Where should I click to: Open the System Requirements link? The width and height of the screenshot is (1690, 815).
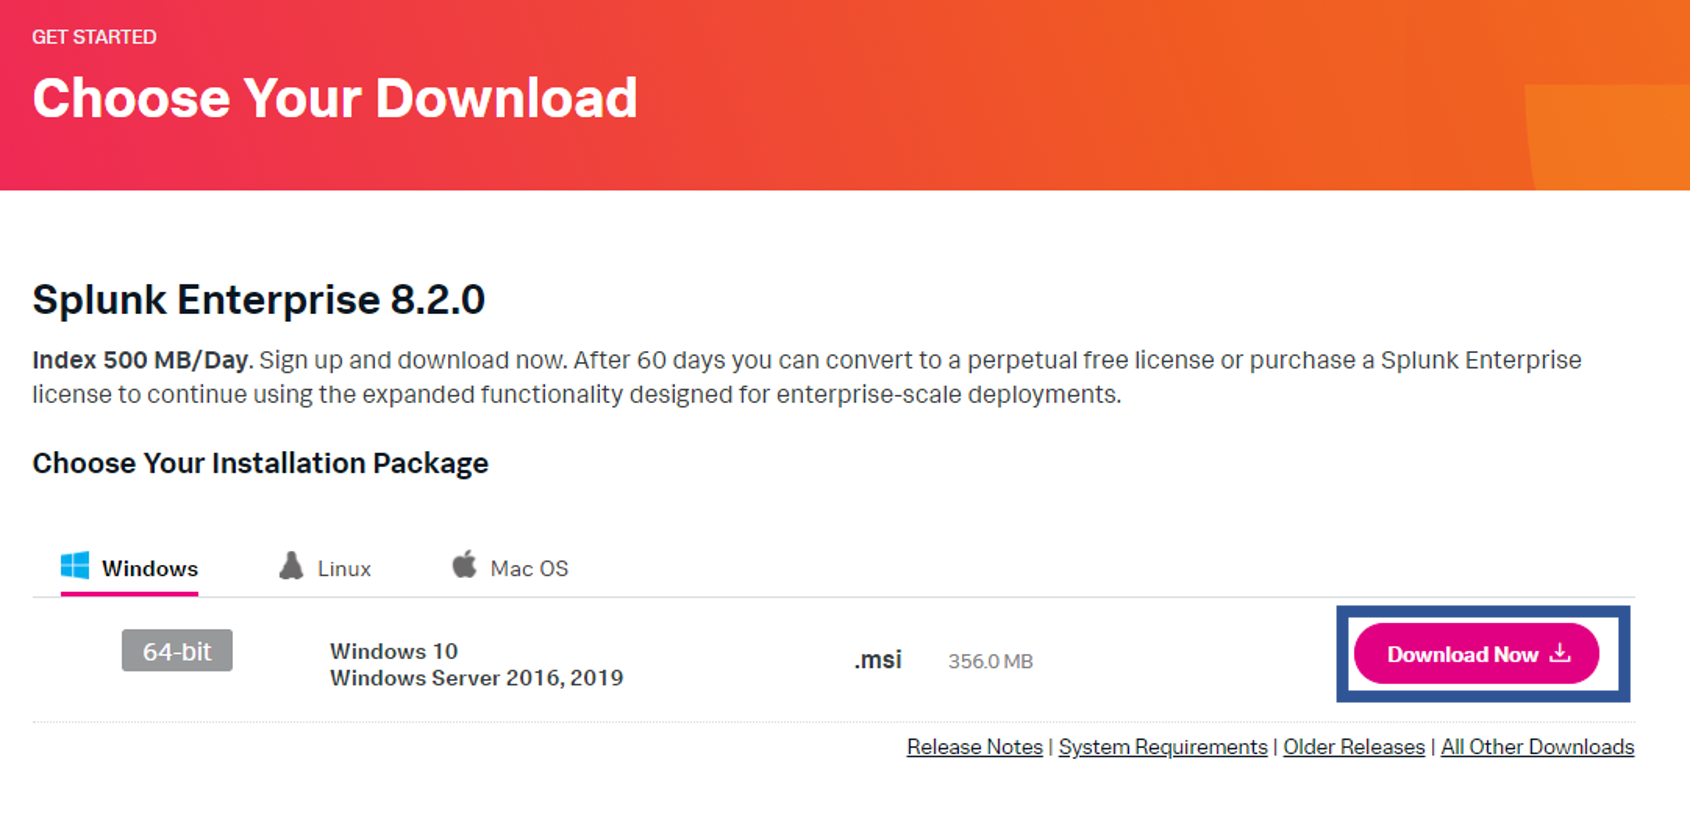pyautogui.click(x=1163, y=747)
